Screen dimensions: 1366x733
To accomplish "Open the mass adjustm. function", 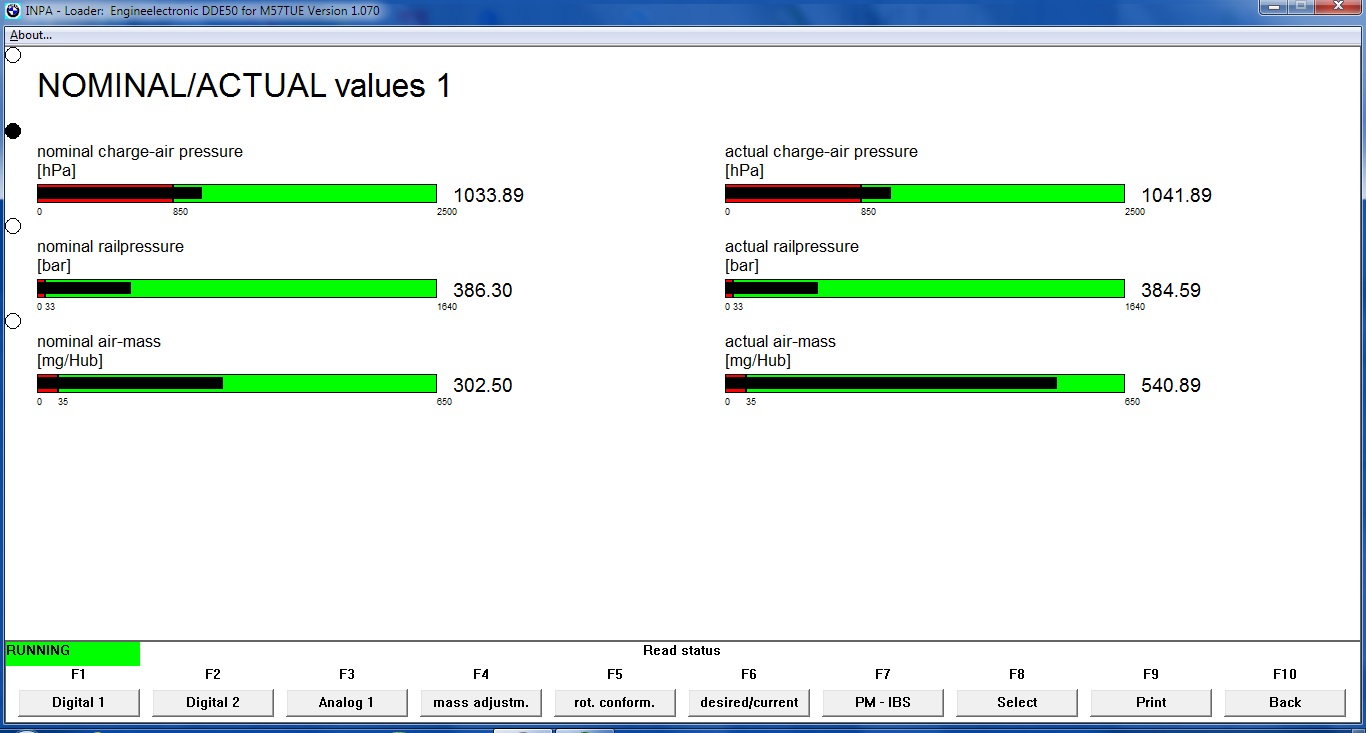I will click(481, 702).
